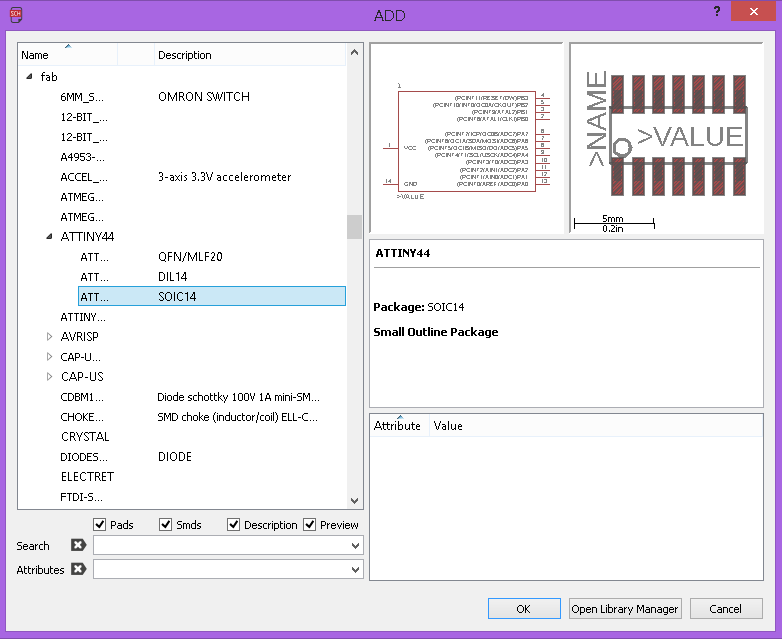Close the ADD dialog window

pos(753,11)
